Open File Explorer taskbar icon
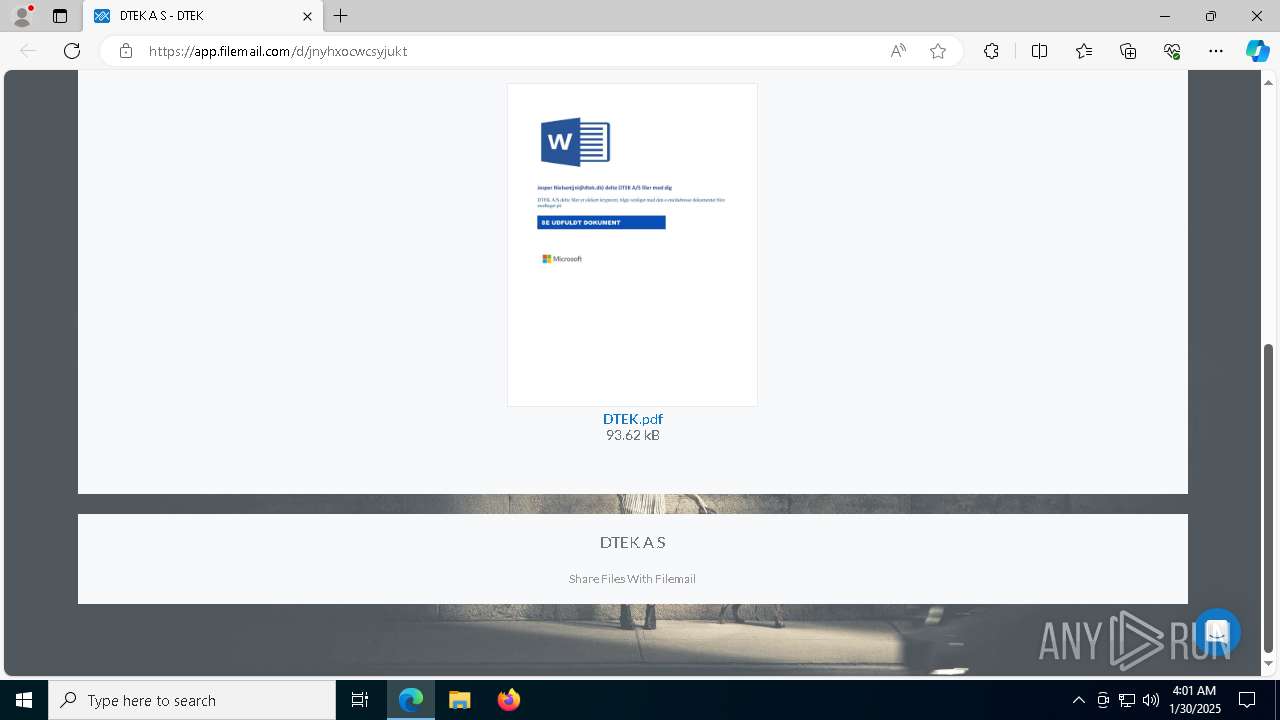The width and height of the screenshot is (1280, 720). (x=459, y=700)
